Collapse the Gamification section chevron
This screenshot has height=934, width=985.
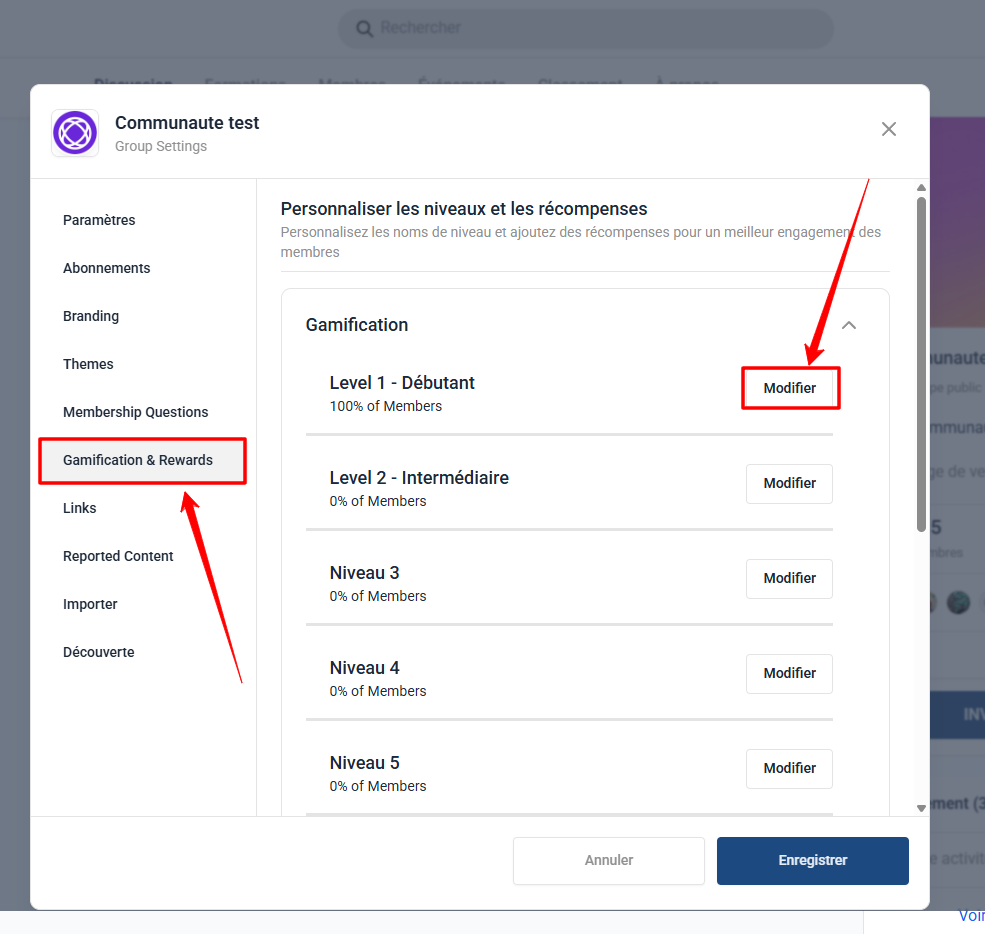pyautogui.click(x=849, y=325)
